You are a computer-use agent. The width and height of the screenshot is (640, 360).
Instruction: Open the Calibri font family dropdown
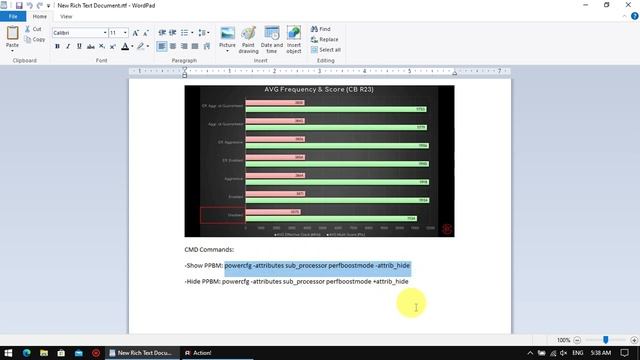104,33
